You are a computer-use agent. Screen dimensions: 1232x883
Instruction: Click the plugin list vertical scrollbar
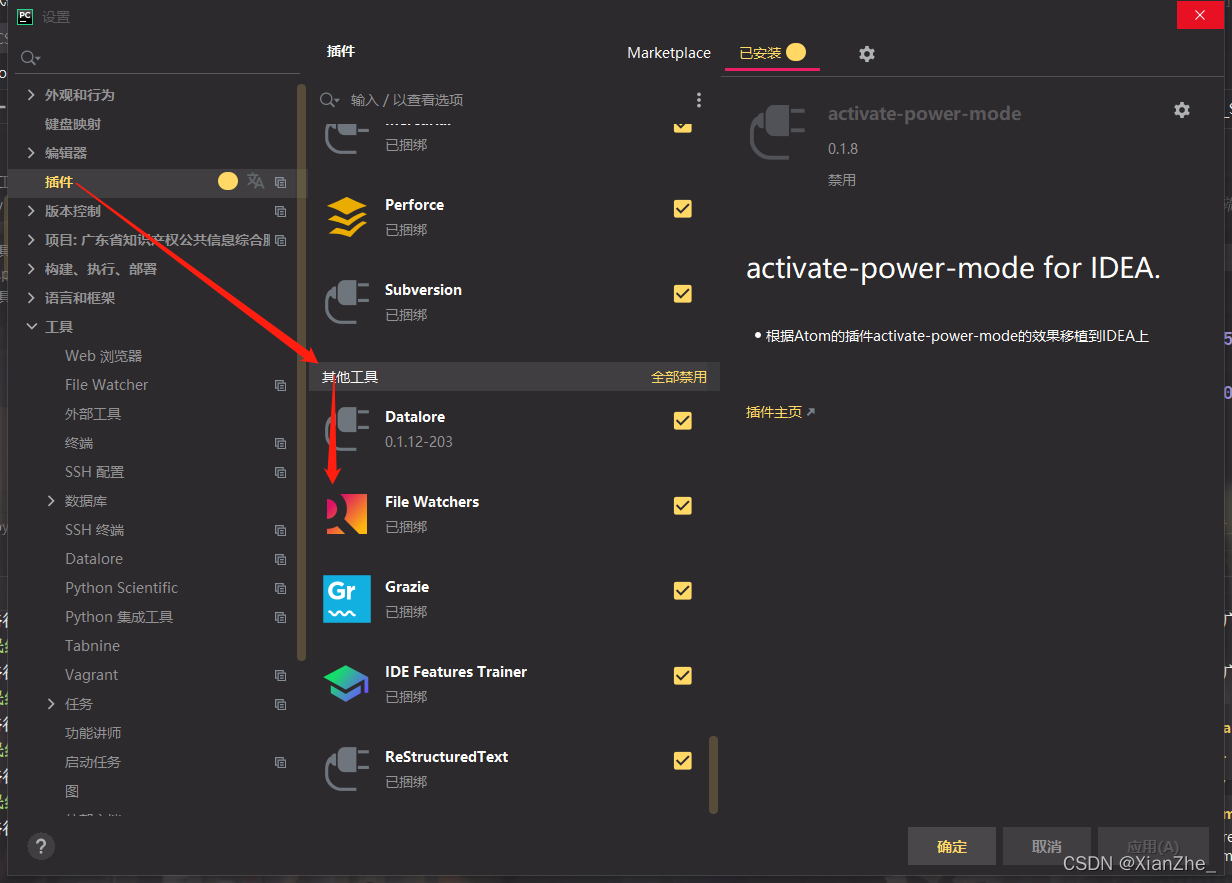pos(713,775)
